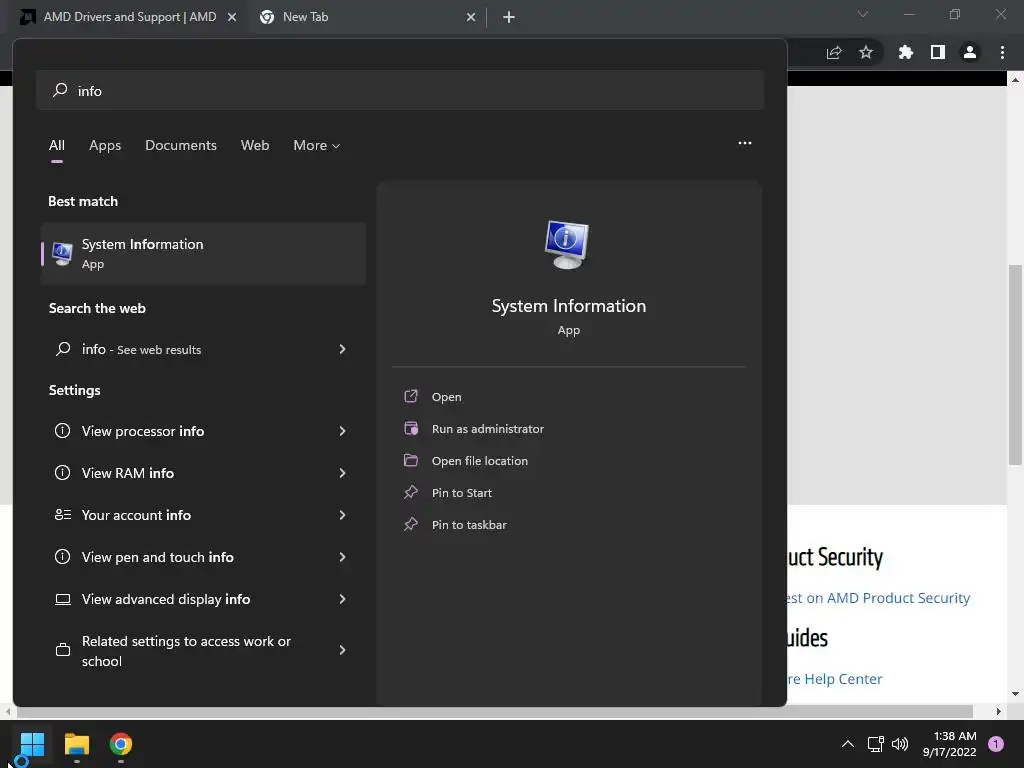1024x768 pixels.
Task: Expand arrow next to Your account info
Action: pyautogui.click(x=342, y=515)
